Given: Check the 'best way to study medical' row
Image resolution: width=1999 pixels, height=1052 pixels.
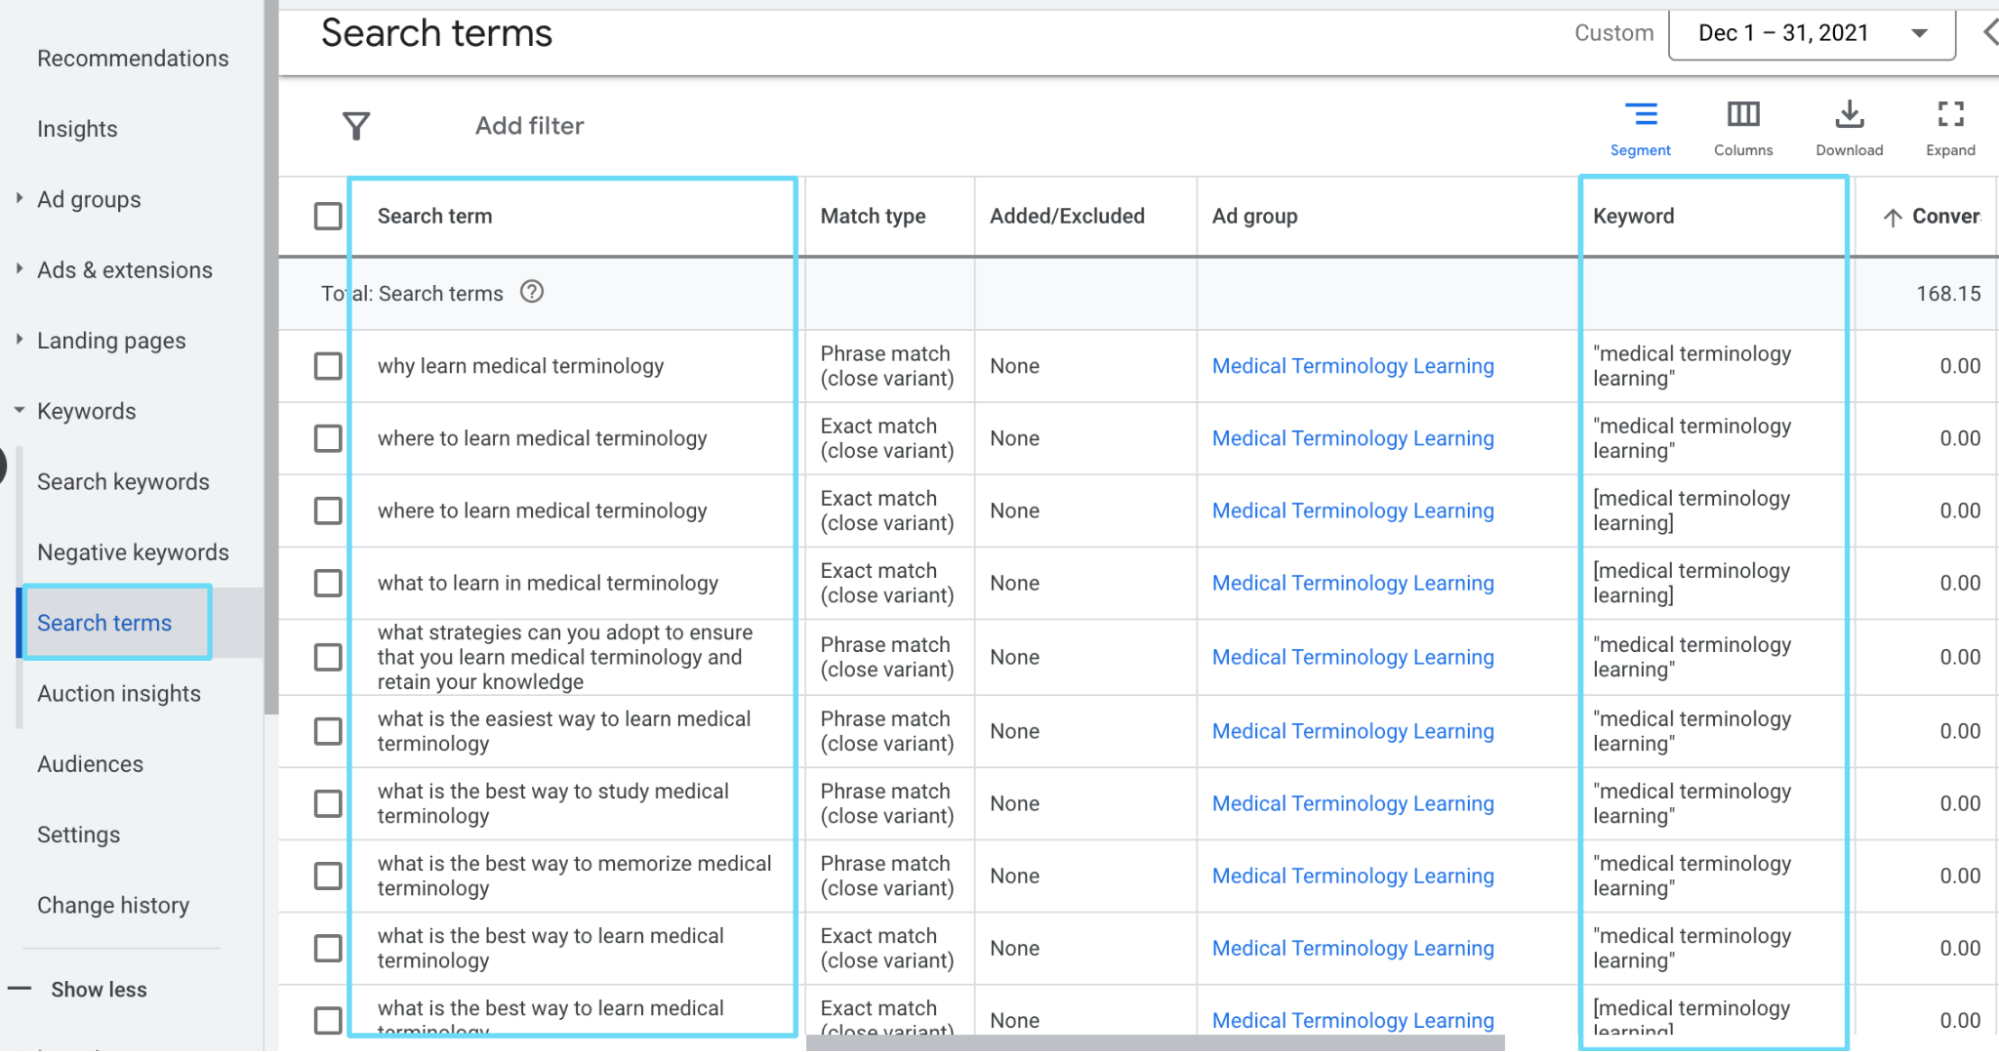Looking at the screenshot, I should (x=328, y=804).
